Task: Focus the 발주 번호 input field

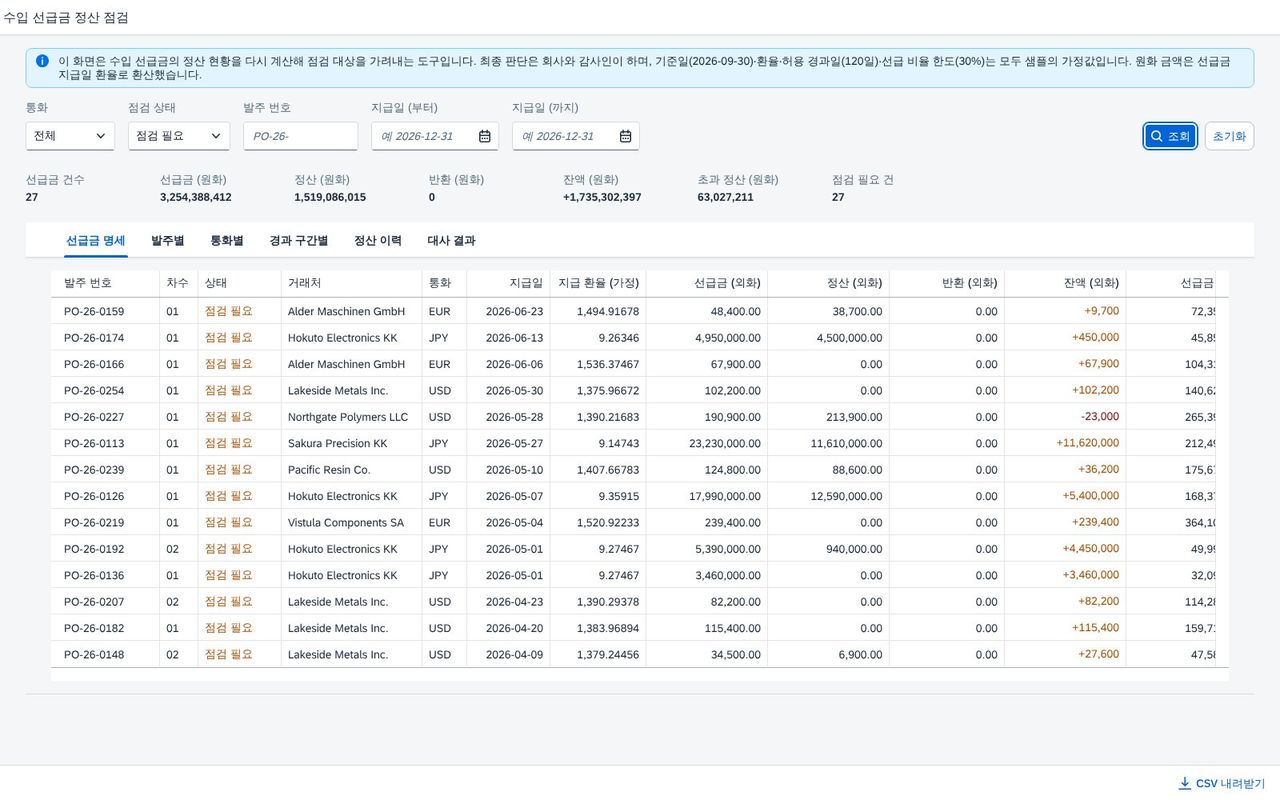Action: tap(301, 136)
